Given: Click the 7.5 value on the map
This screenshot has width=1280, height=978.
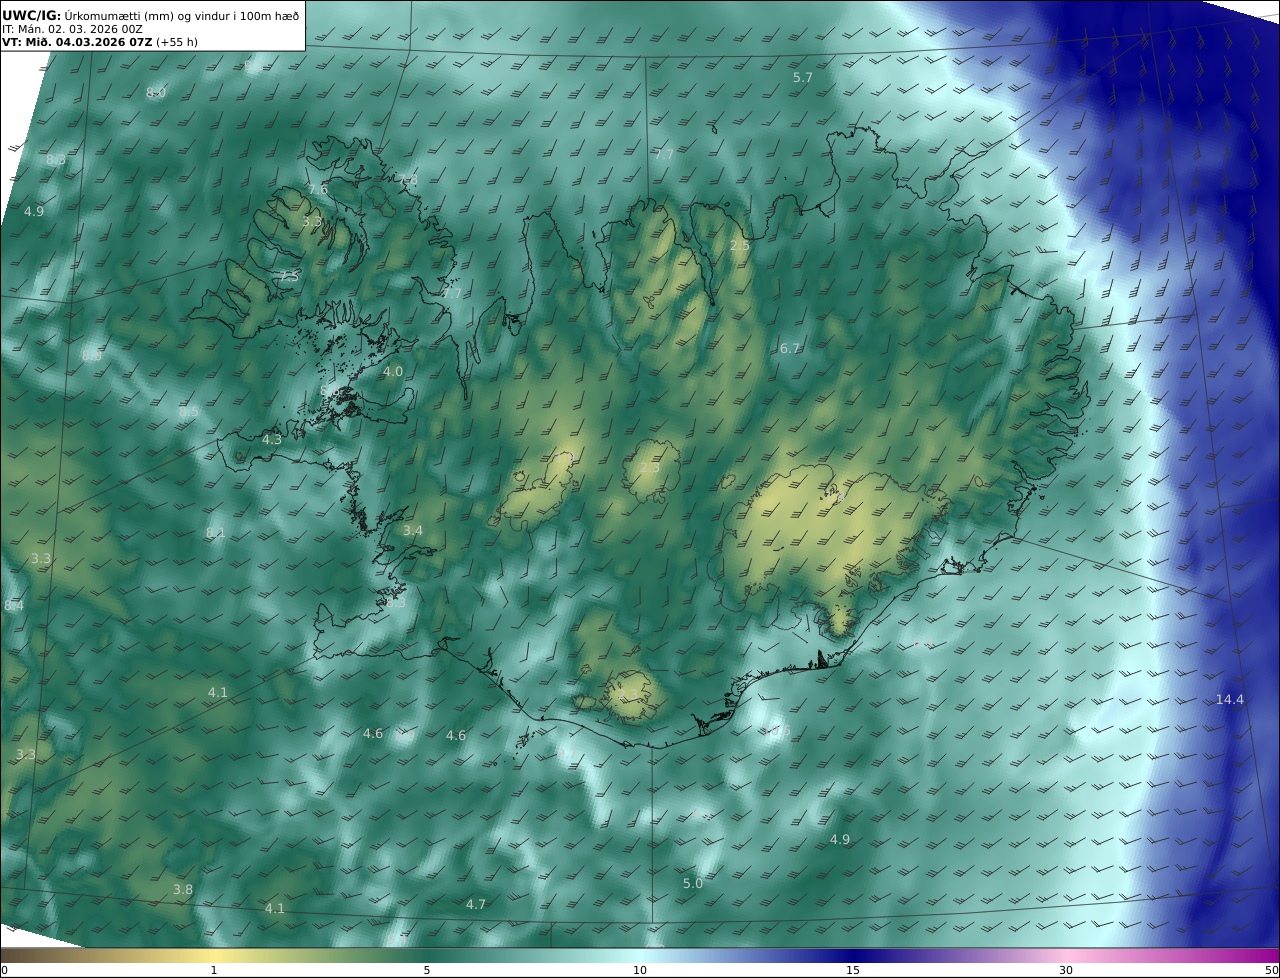Looking at the screenshot, I should [x=288, y=277].
